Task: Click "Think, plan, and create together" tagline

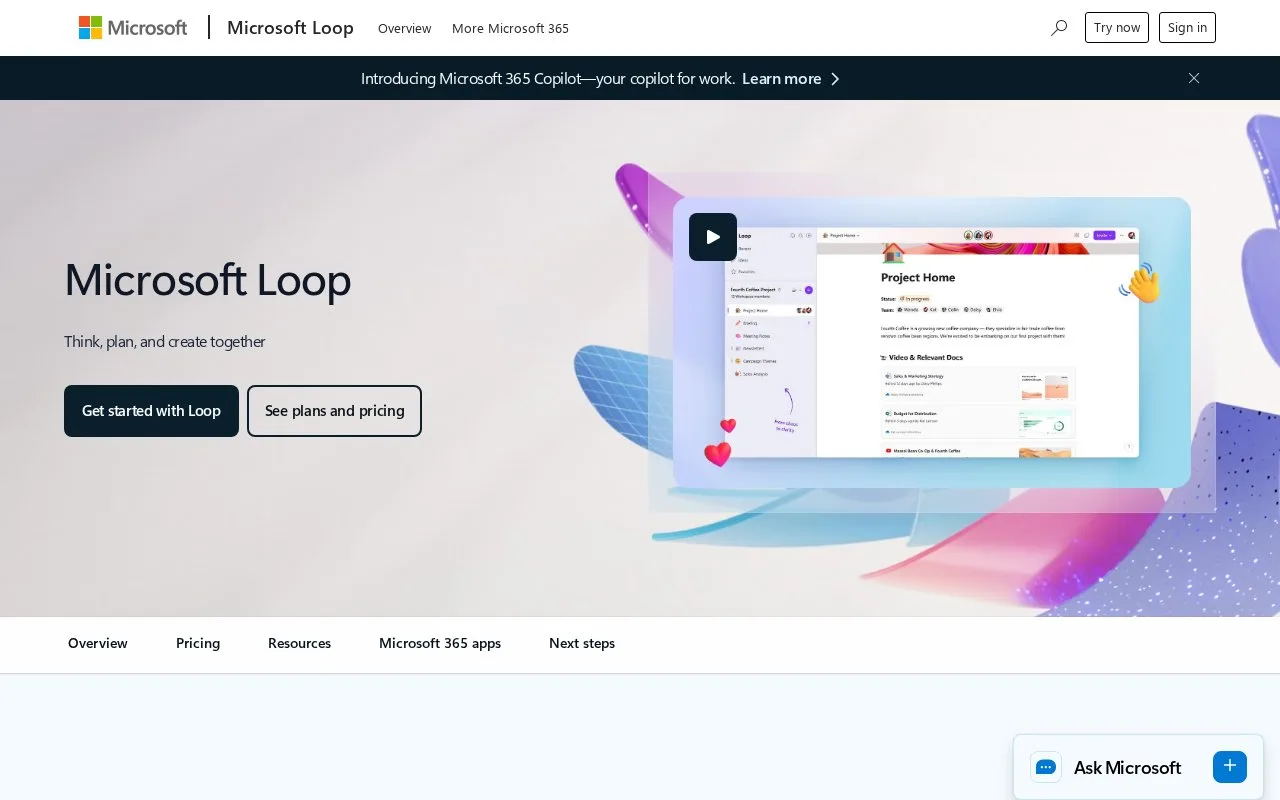Action: [165, 342]
